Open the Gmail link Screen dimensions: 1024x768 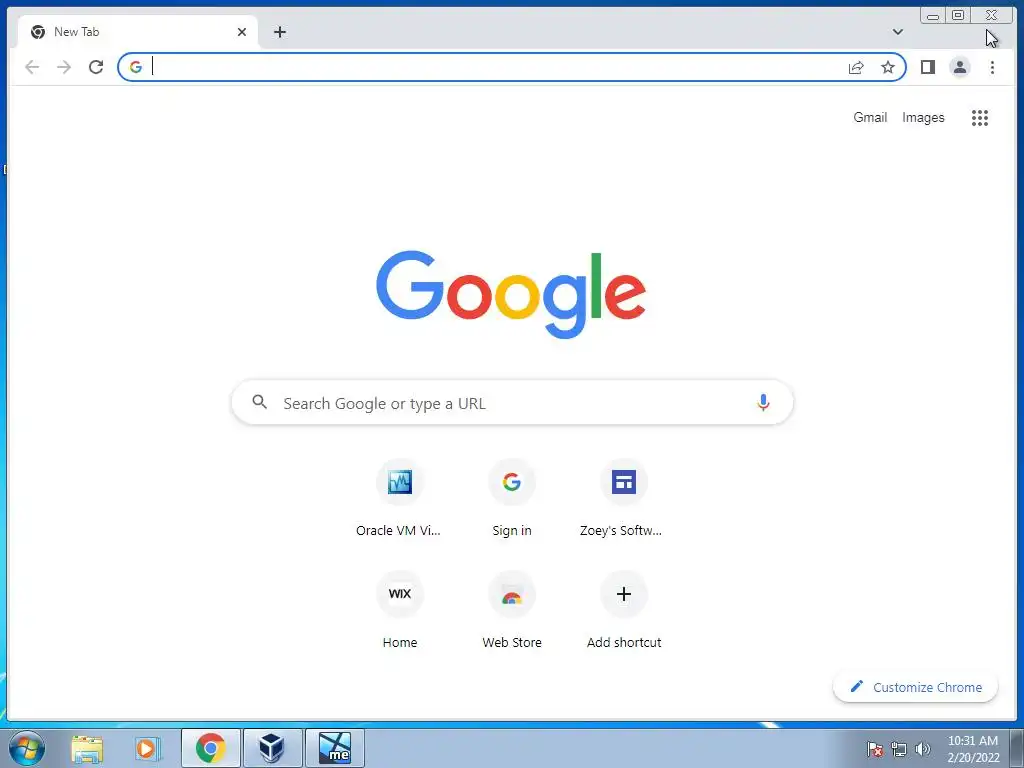(x=870, y=118)
